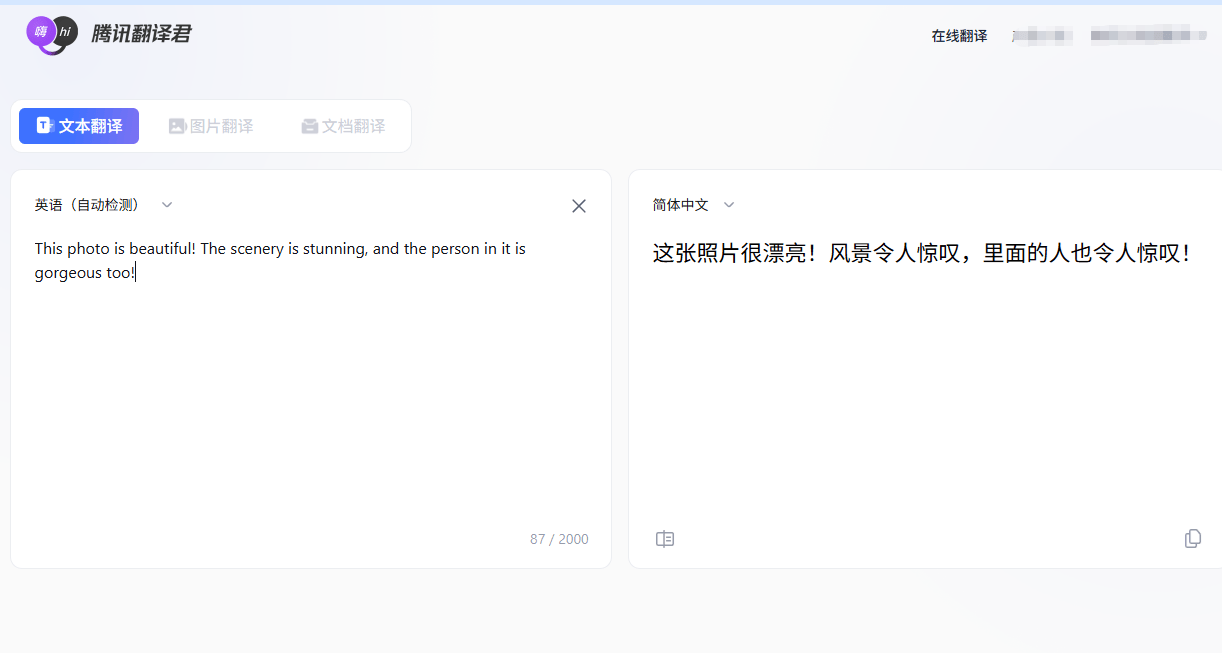The width and height of the screenshot is (1222, 653).
Task: Click the copy translation icon
Action: pos(1192,539)
